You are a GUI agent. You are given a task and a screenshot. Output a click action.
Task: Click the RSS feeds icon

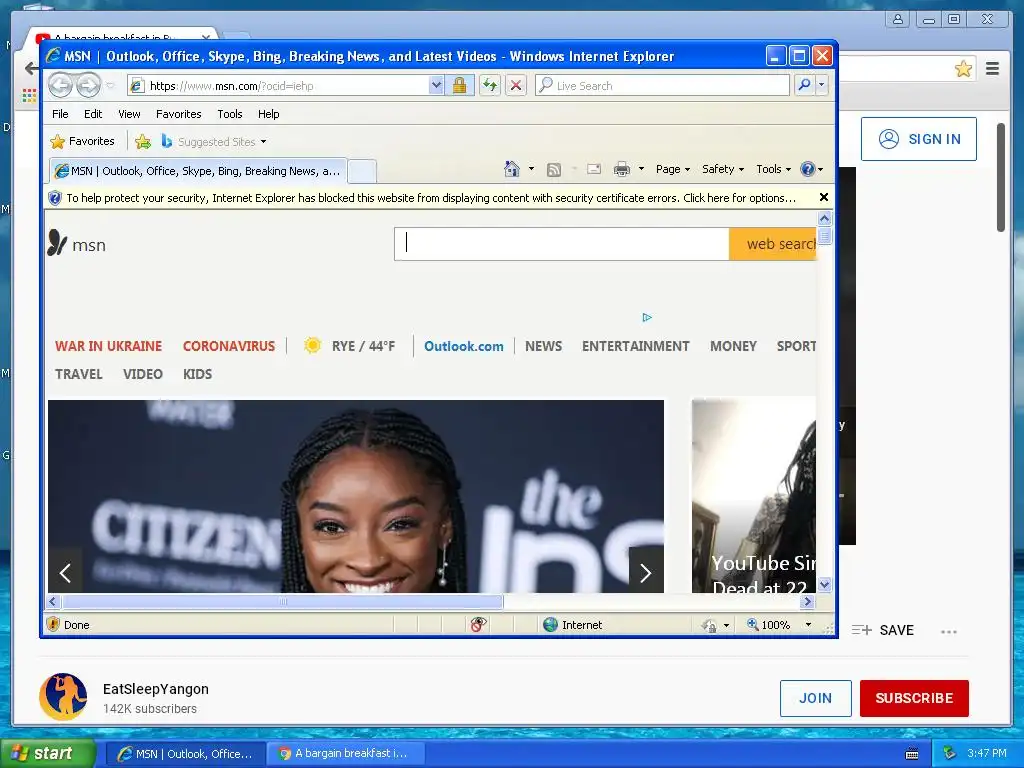(554, 170)
